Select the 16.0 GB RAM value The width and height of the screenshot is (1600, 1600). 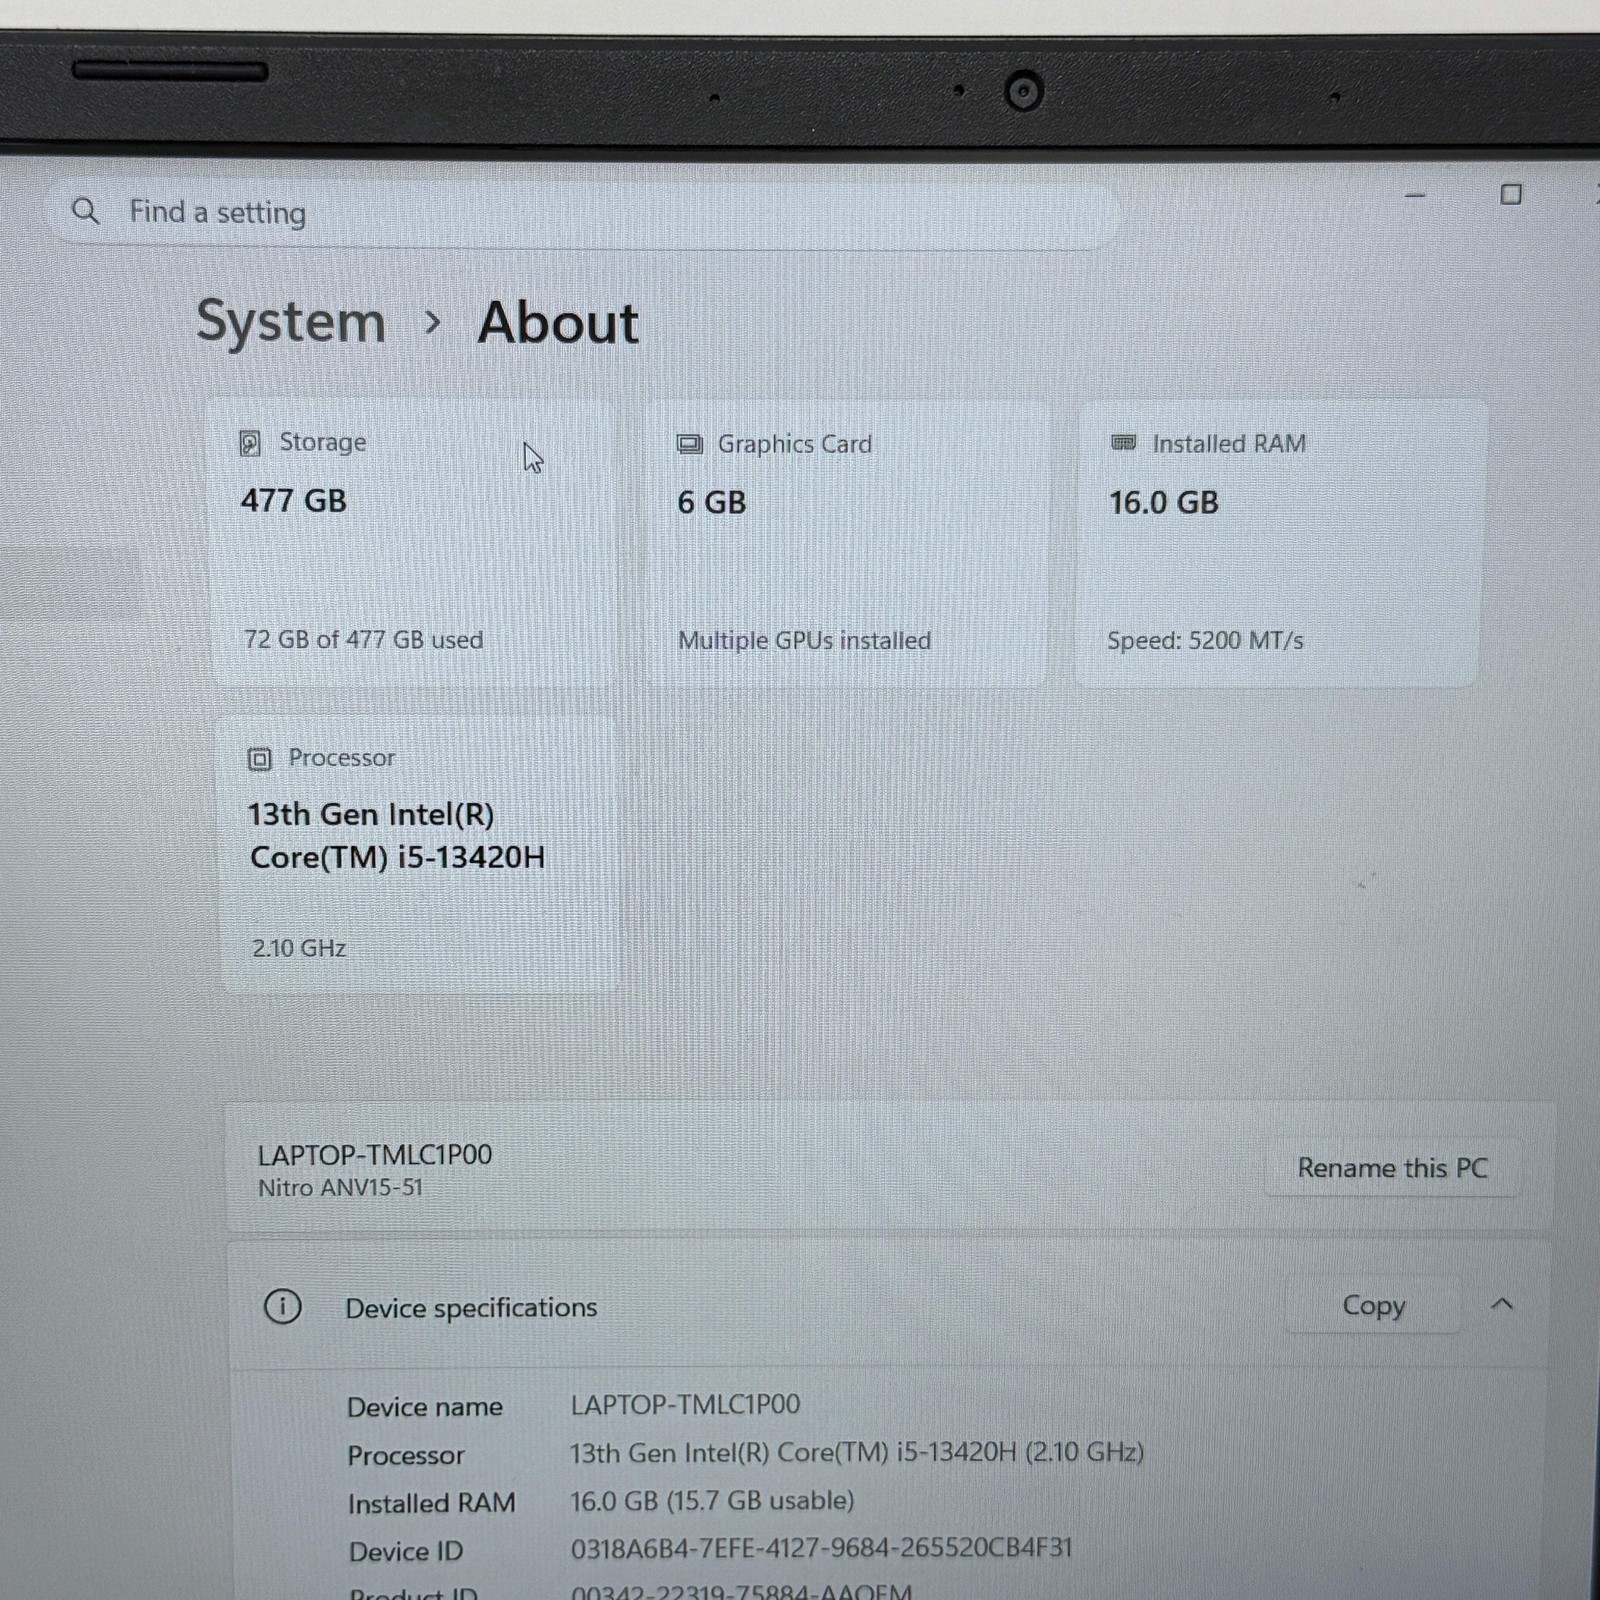1164,502
